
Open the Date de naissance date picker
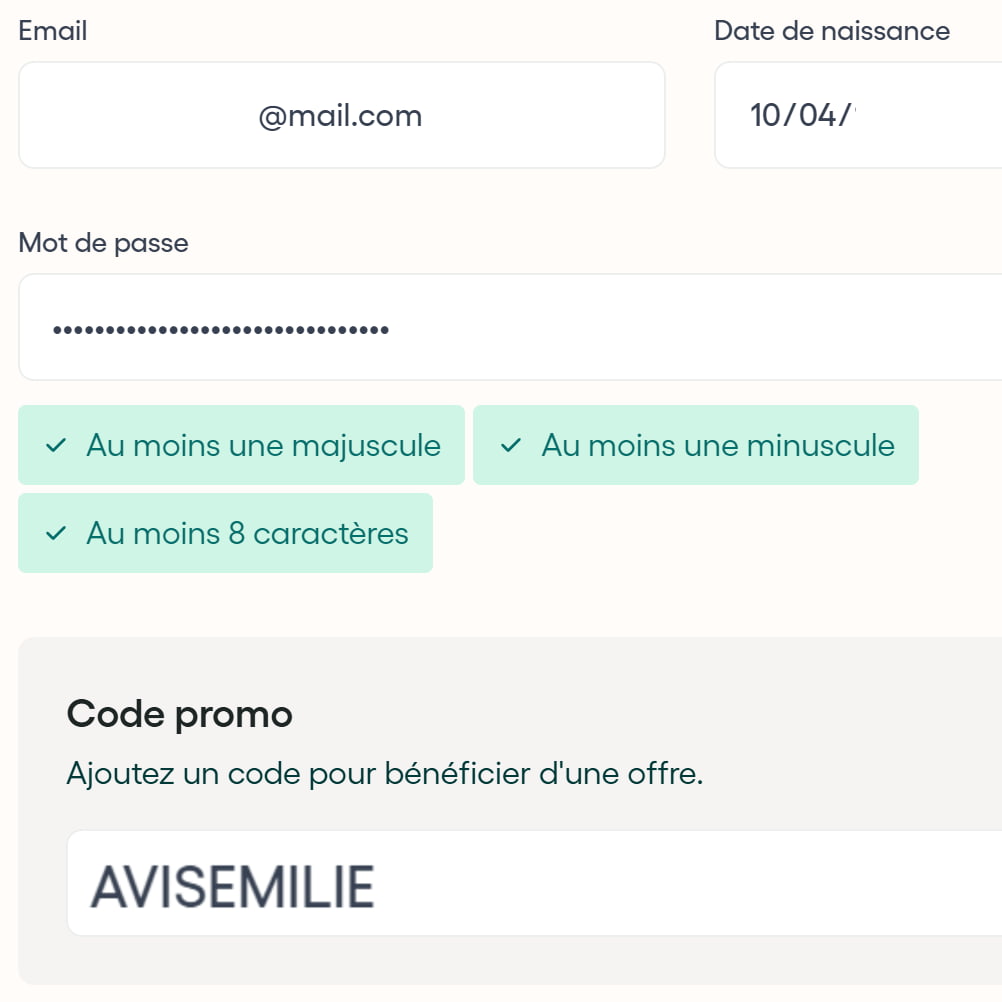(860, 114)
